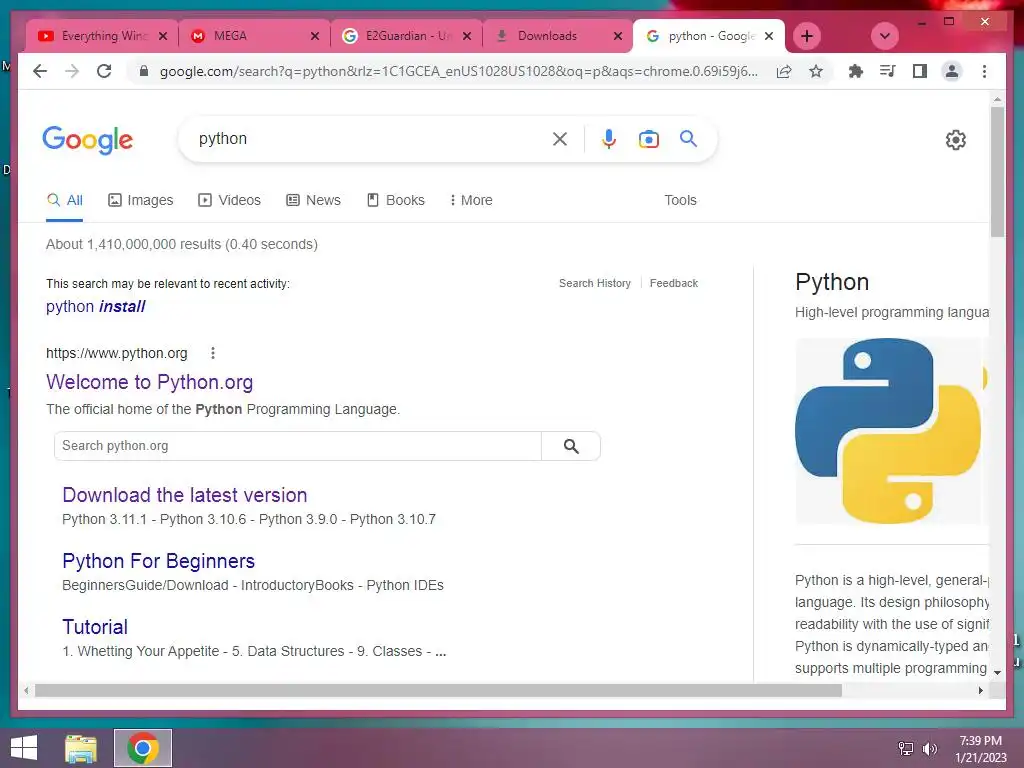Click the https://www.python.org URL text
The width and height of the screenshot is (1024, 768).
click(x=117, y=353)
